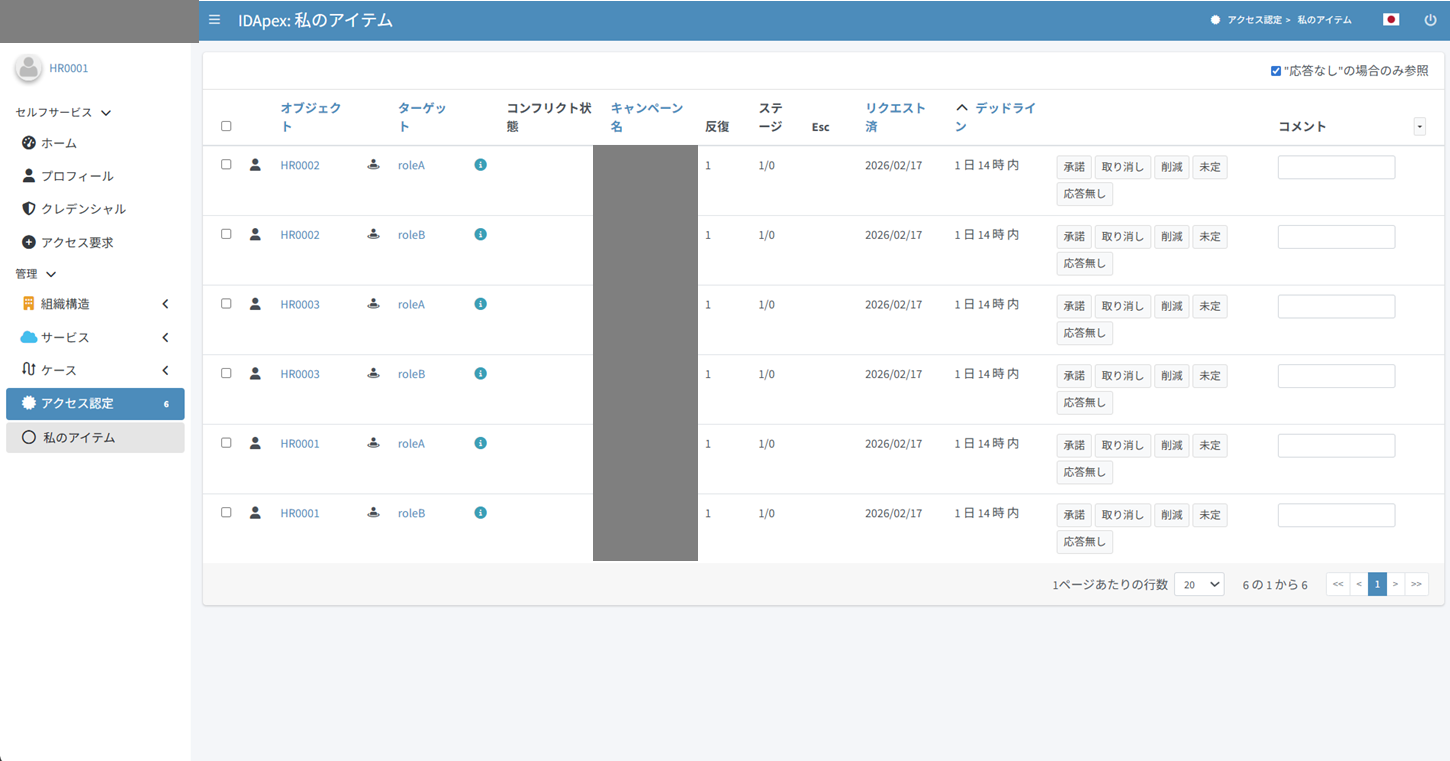Screen dimensions: 1450x761
Task: Click 承諾 for HR0002 roleA
Action: 1074,167
